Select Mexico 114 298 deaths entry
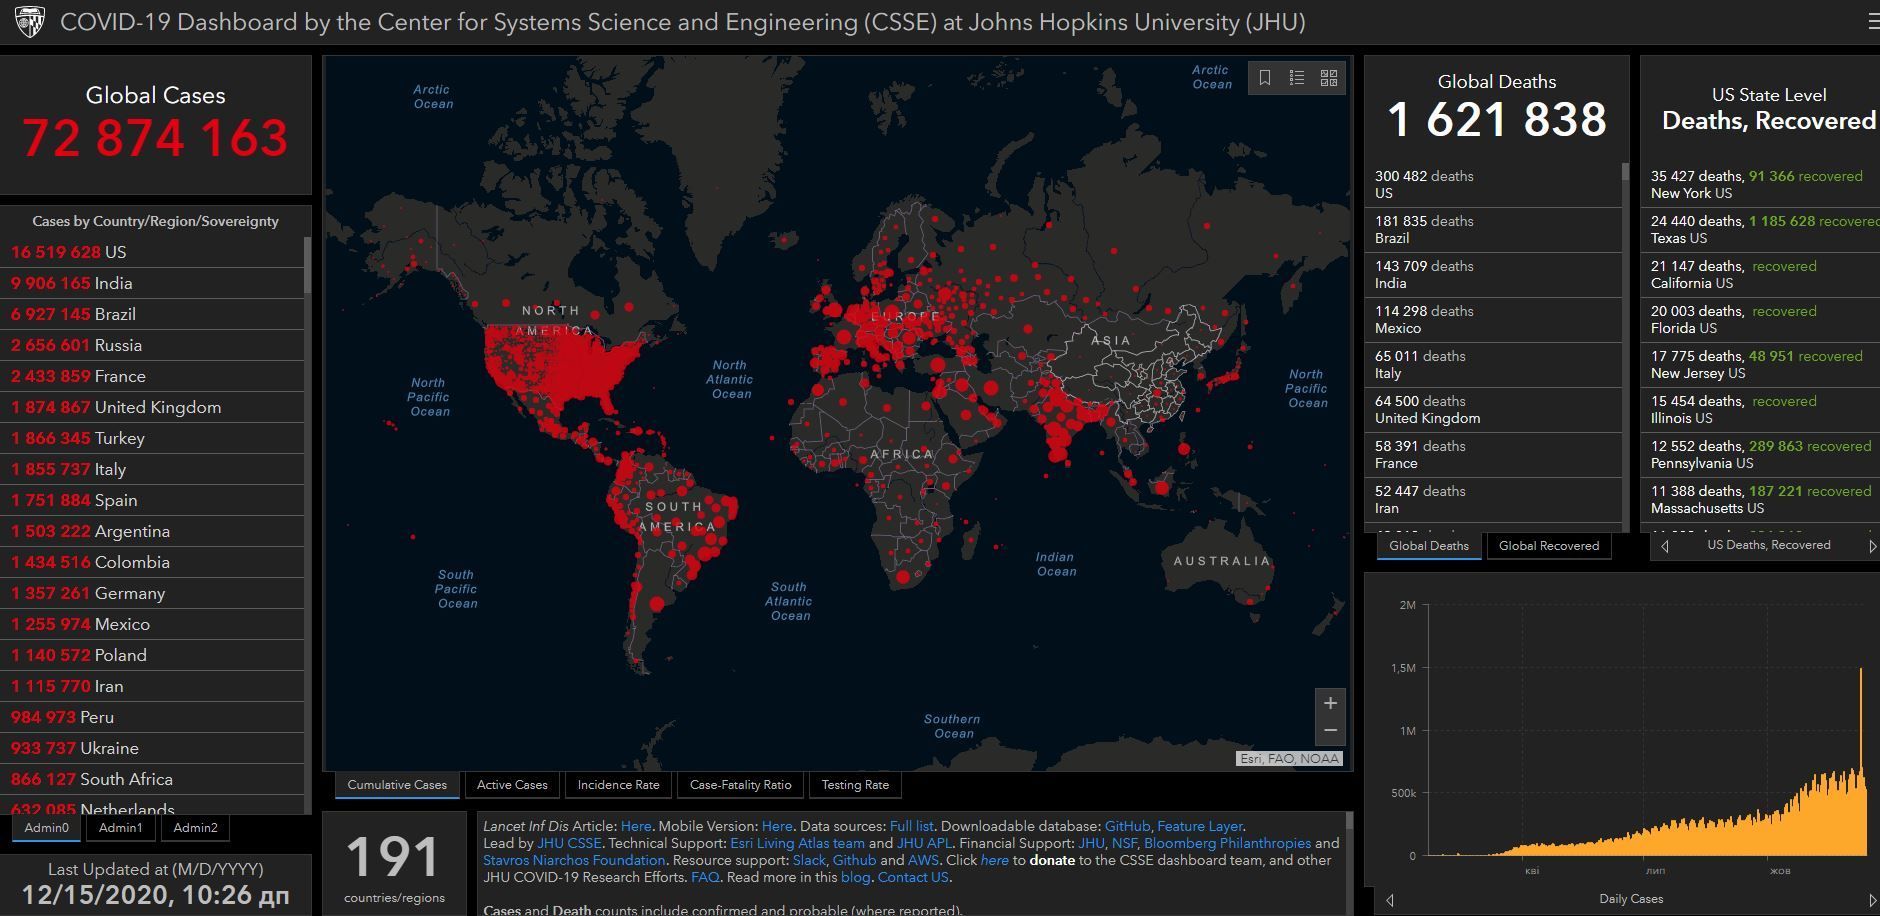 pos(1493,320)
